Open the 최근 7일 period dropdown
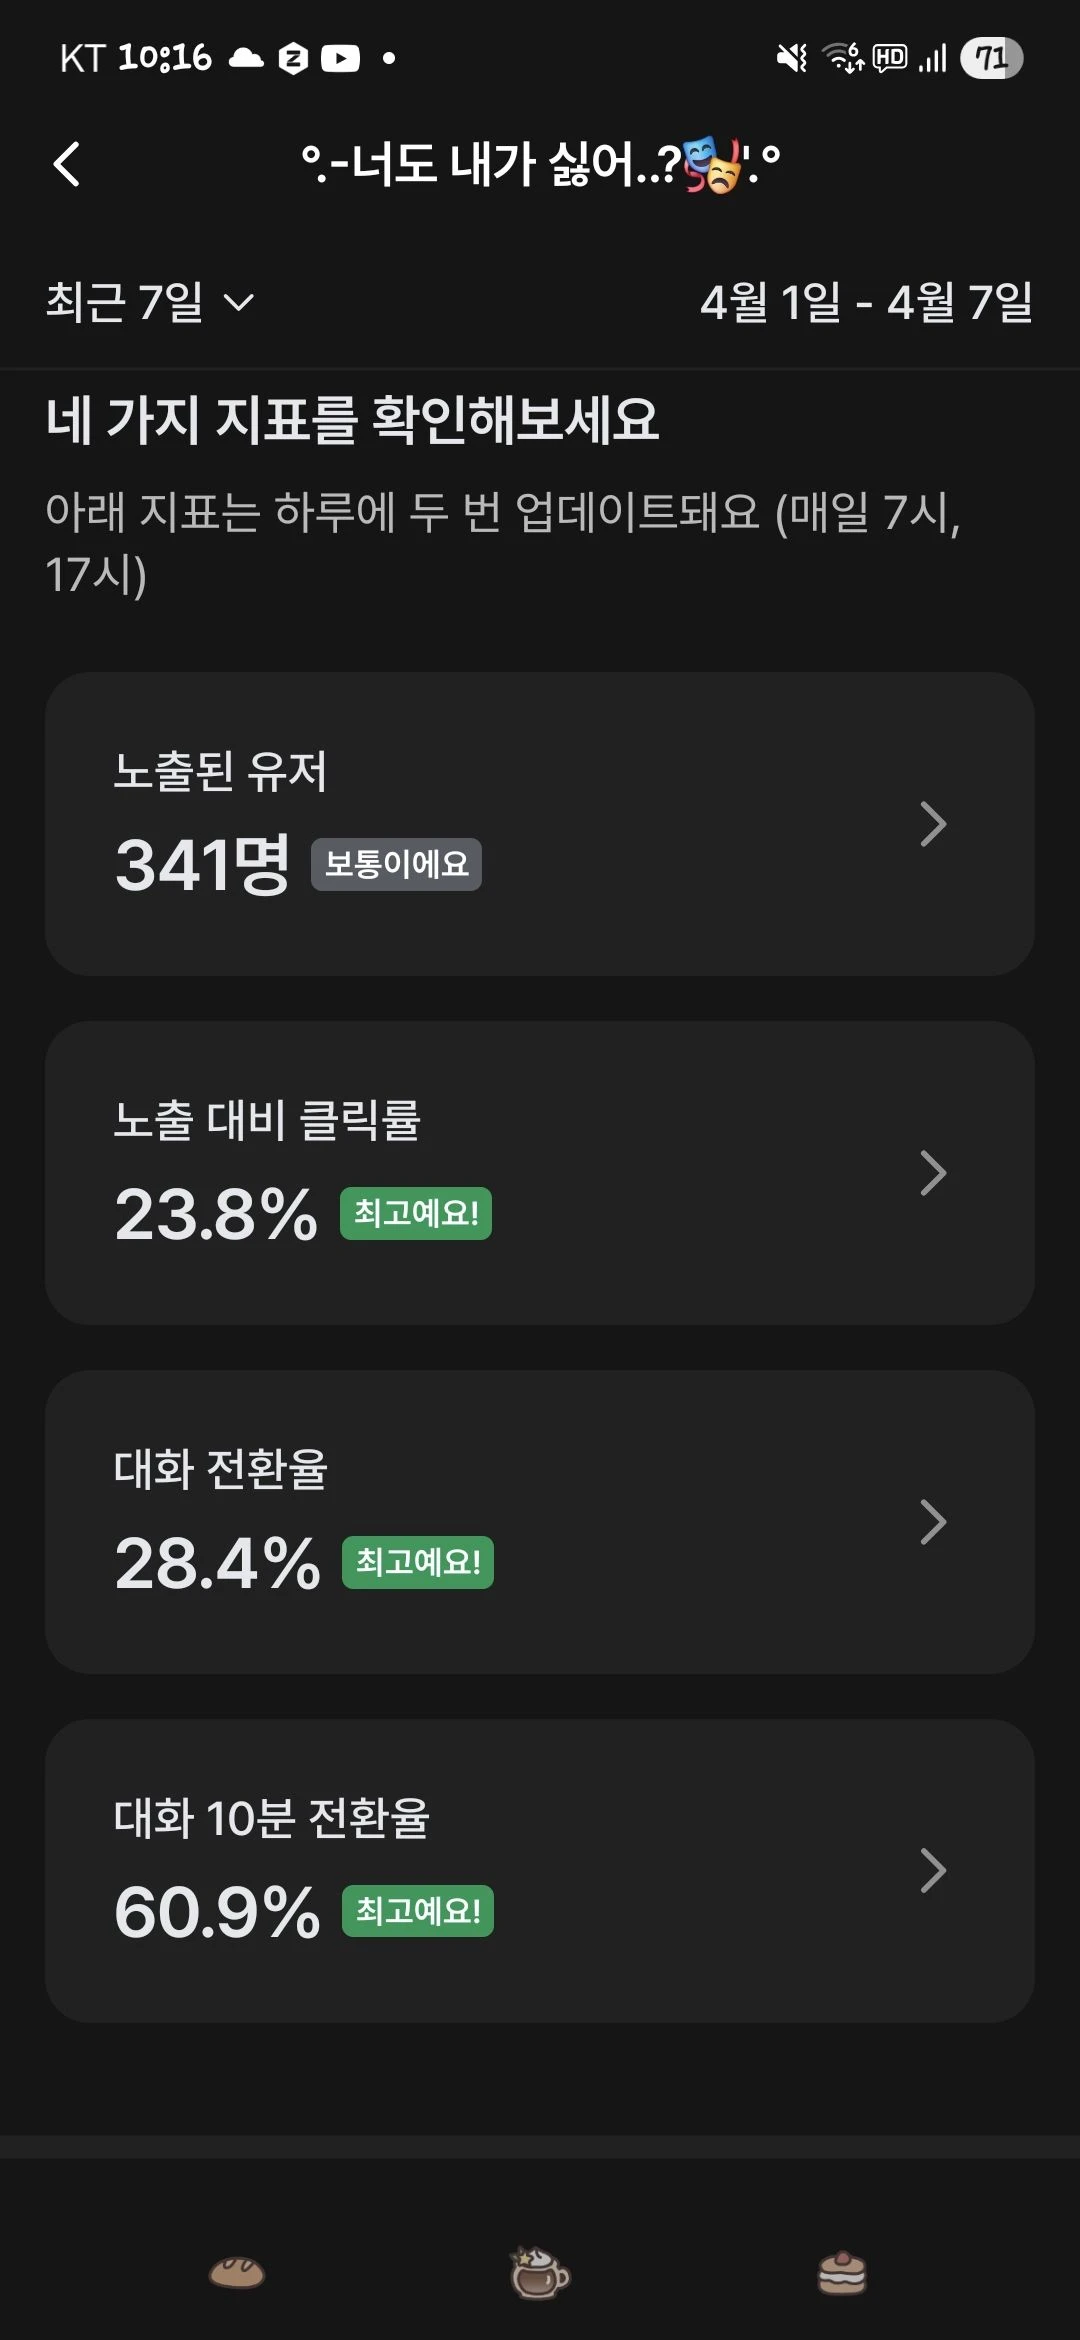Screen dimensions: 1080x2340 click(x=150, y=302)
